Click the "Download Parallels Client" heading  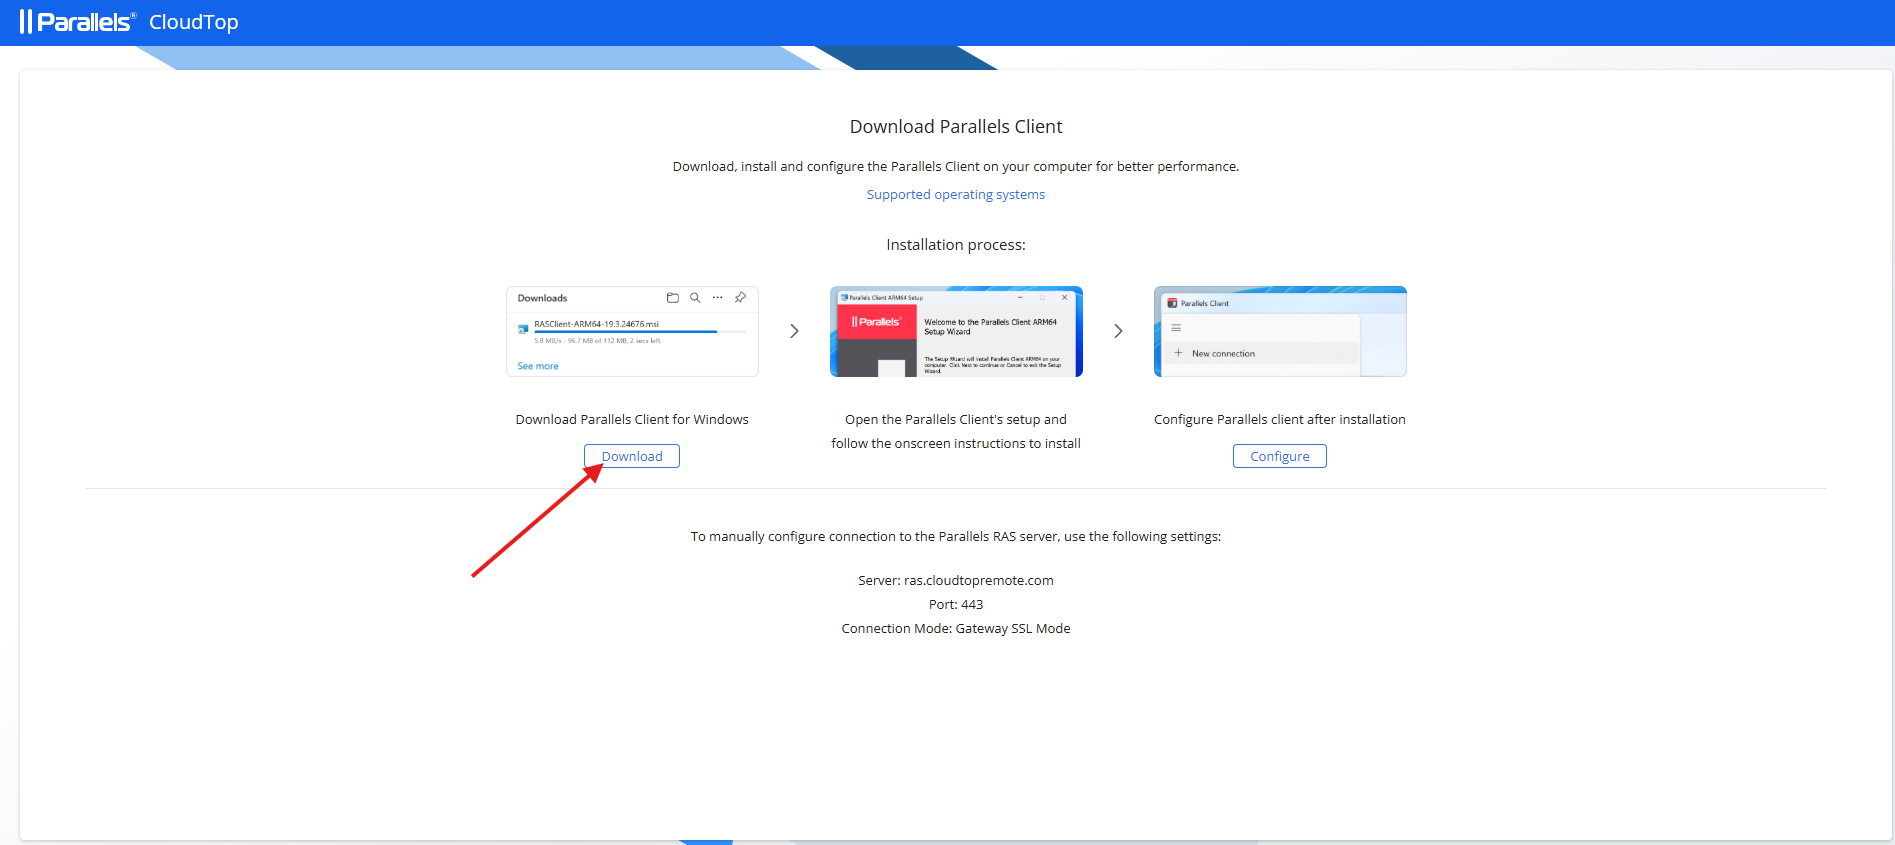(956, 127)
